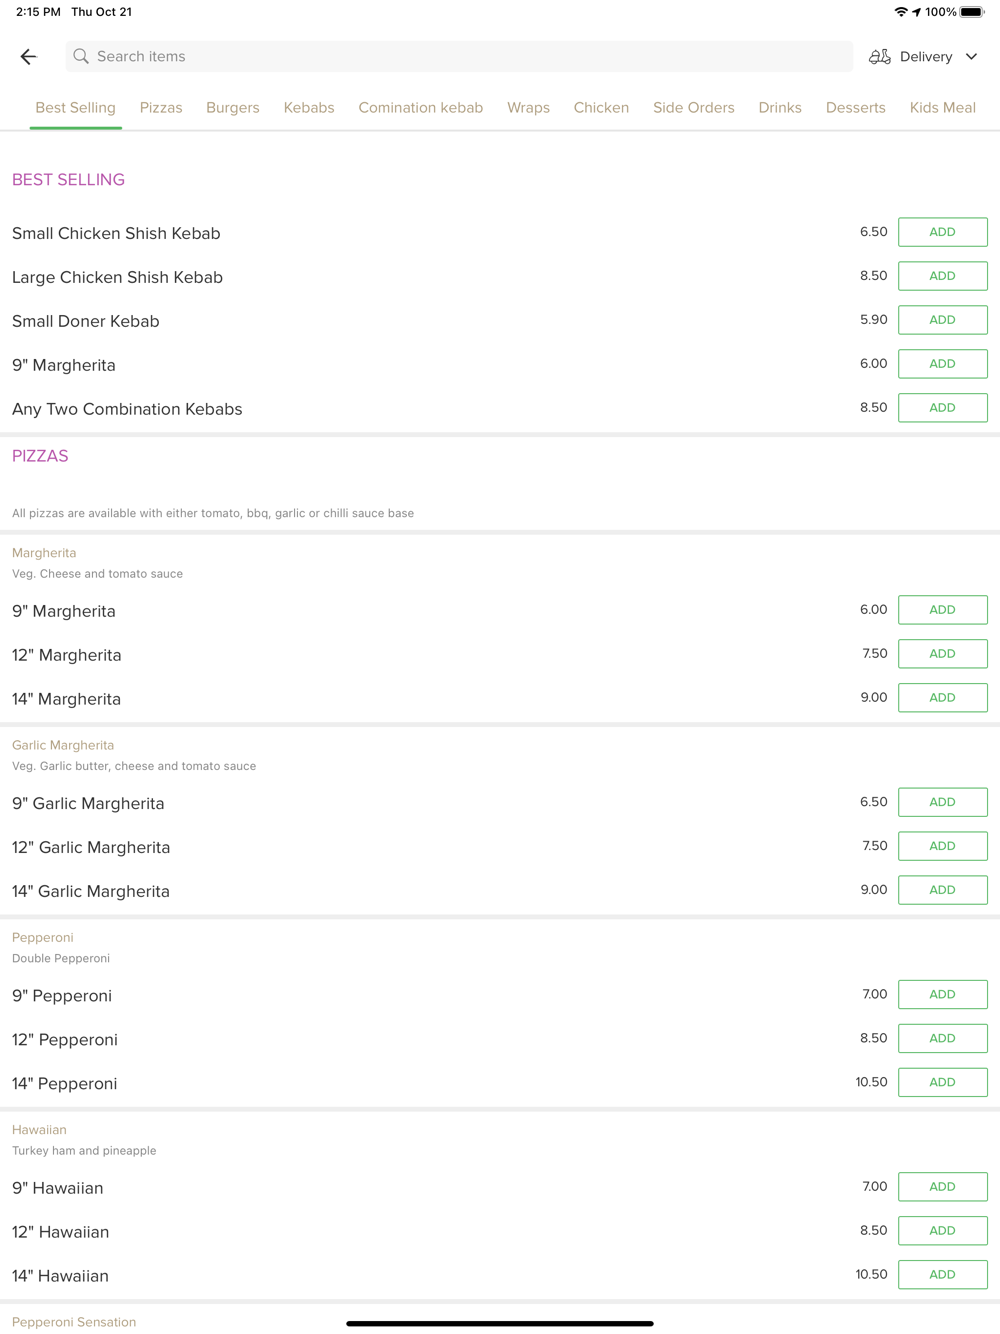Add Small Doner Kebab to order

[942, 320]
